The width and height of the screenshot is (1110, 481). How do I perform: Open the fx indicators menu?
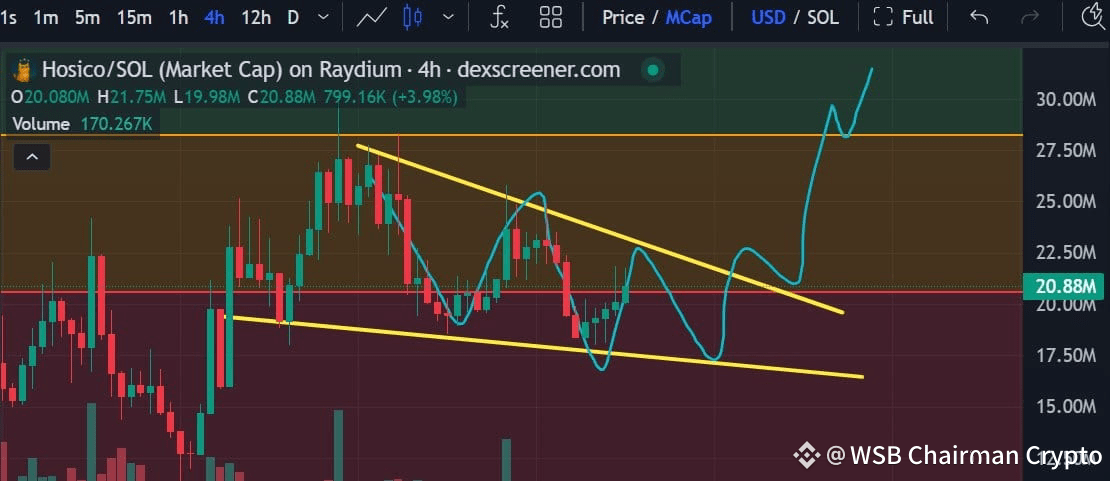[x=500, y=18]
